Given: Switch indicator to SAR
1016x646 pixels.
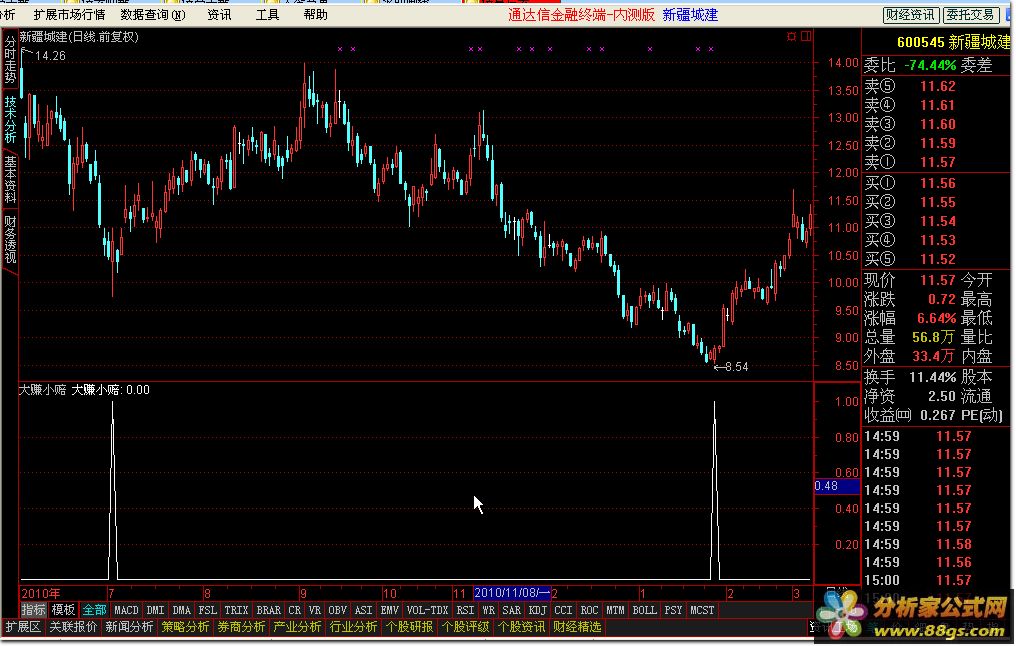Looking at the screenshot, I should click(511, 610).
